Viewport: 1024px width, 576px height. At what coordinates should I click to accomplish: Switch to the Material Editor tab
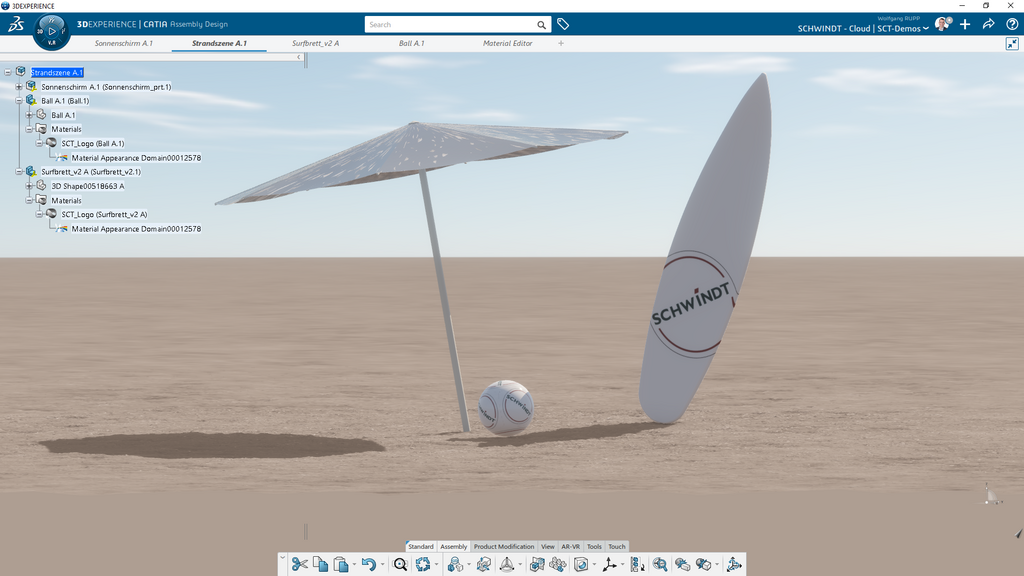(508, 44)
